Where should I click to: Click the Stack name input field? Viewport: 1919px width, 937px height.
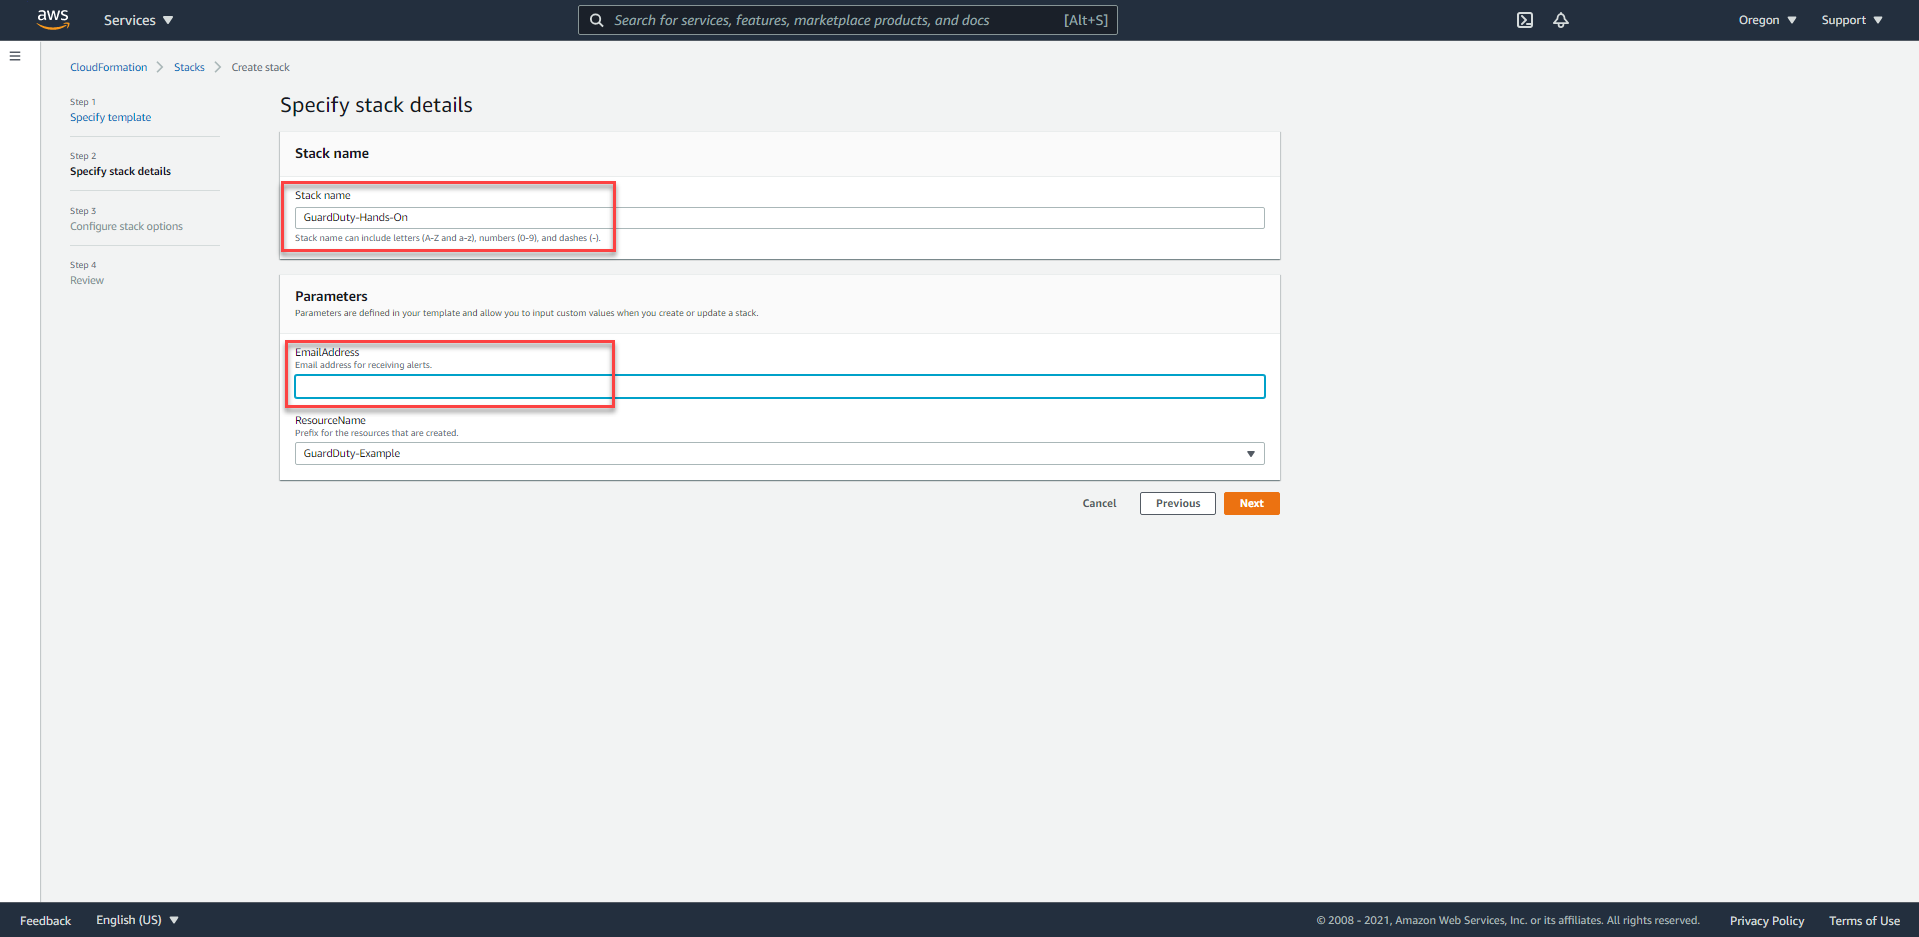pyautogui.click(x=779, y=217)
